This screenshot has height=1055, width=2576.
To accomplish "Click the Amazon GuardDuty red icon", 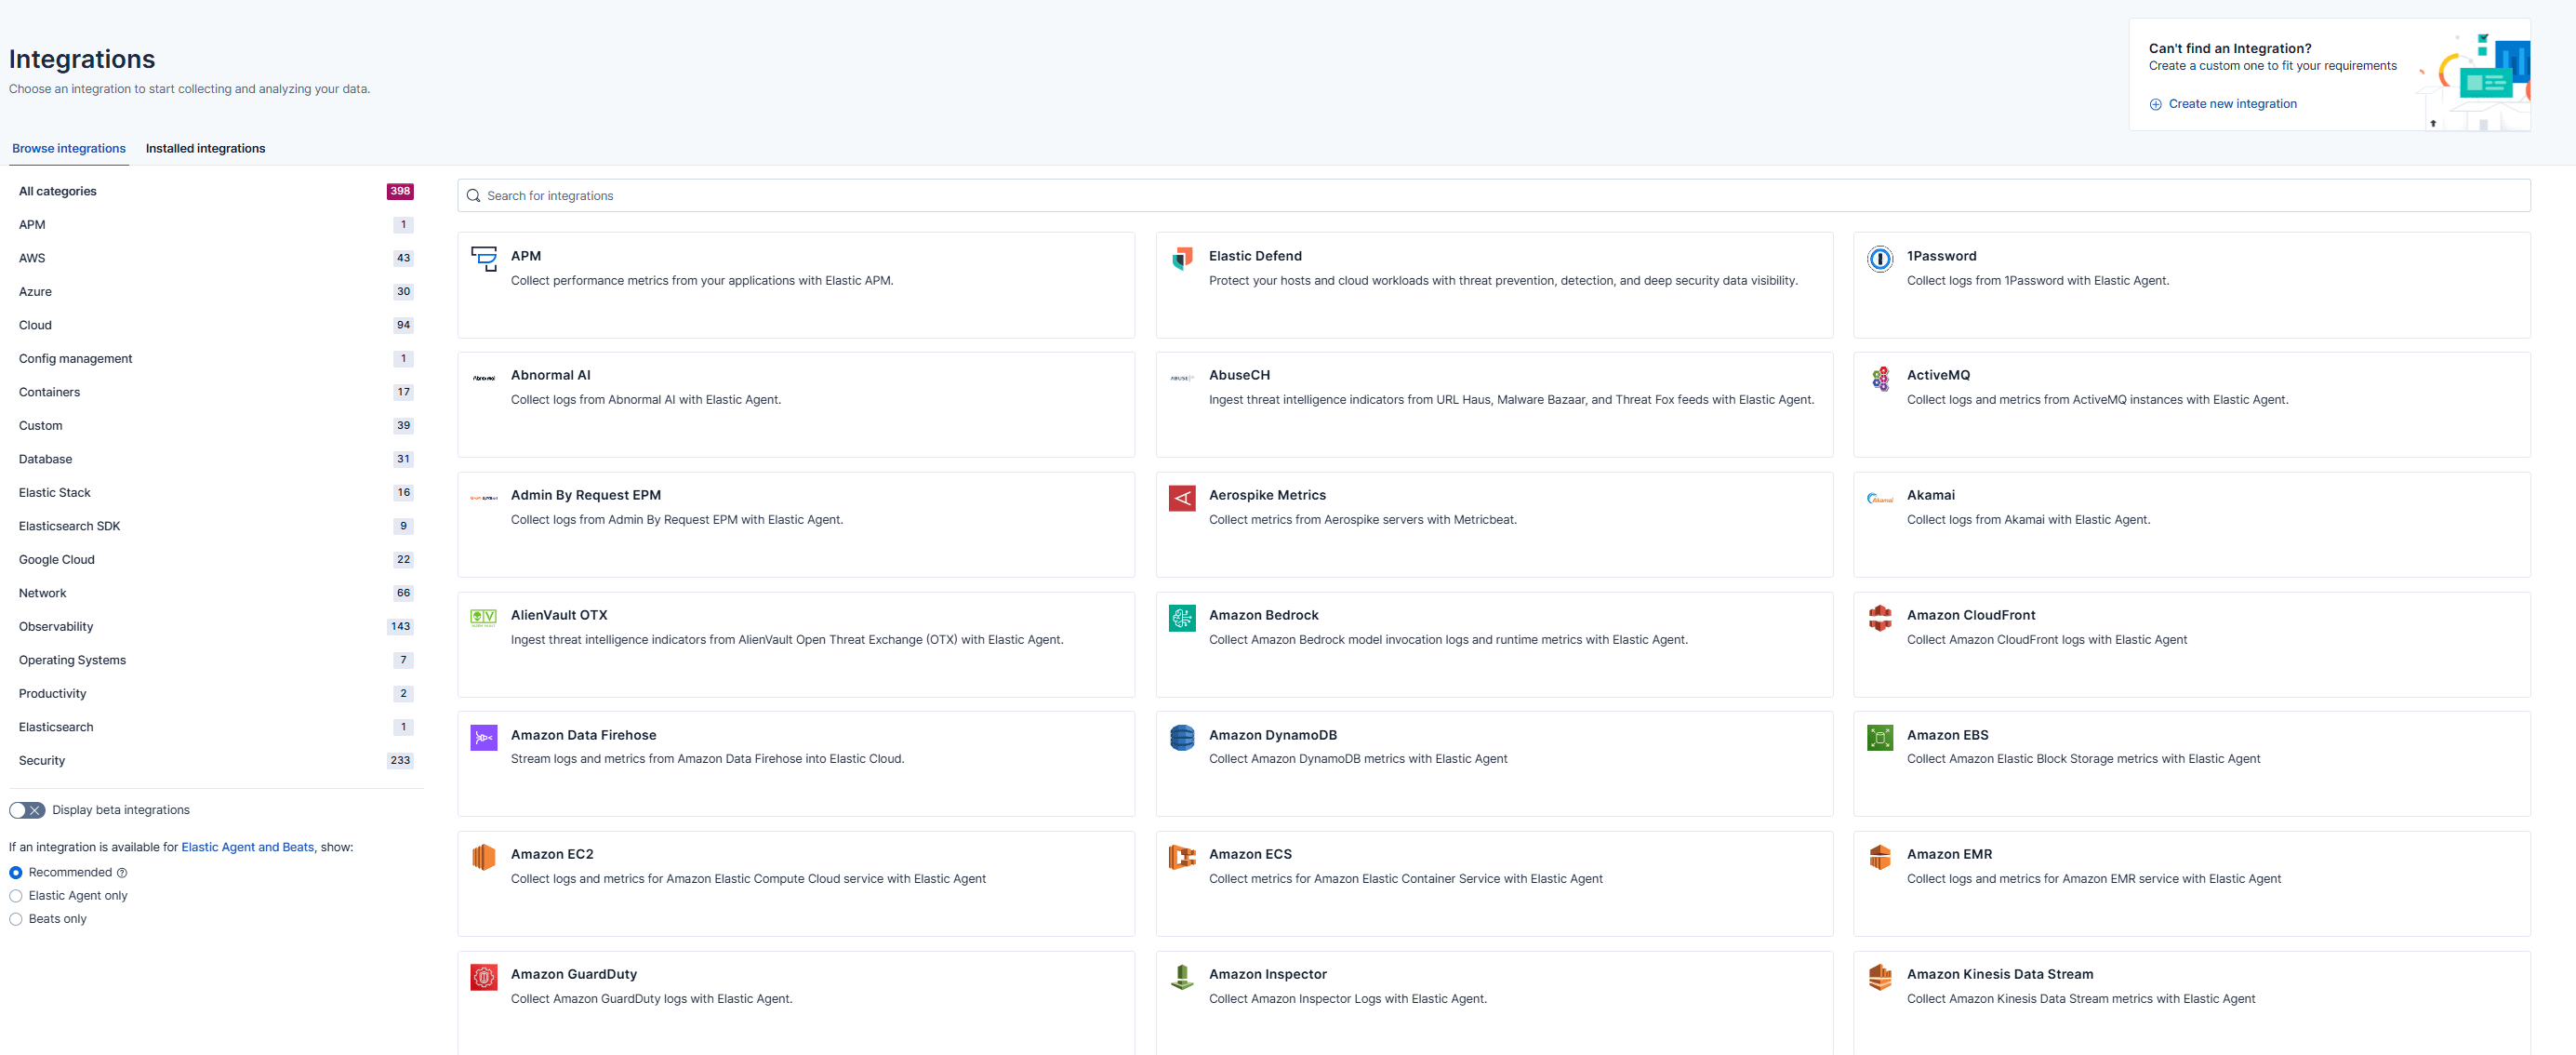I will click(484, 977).
